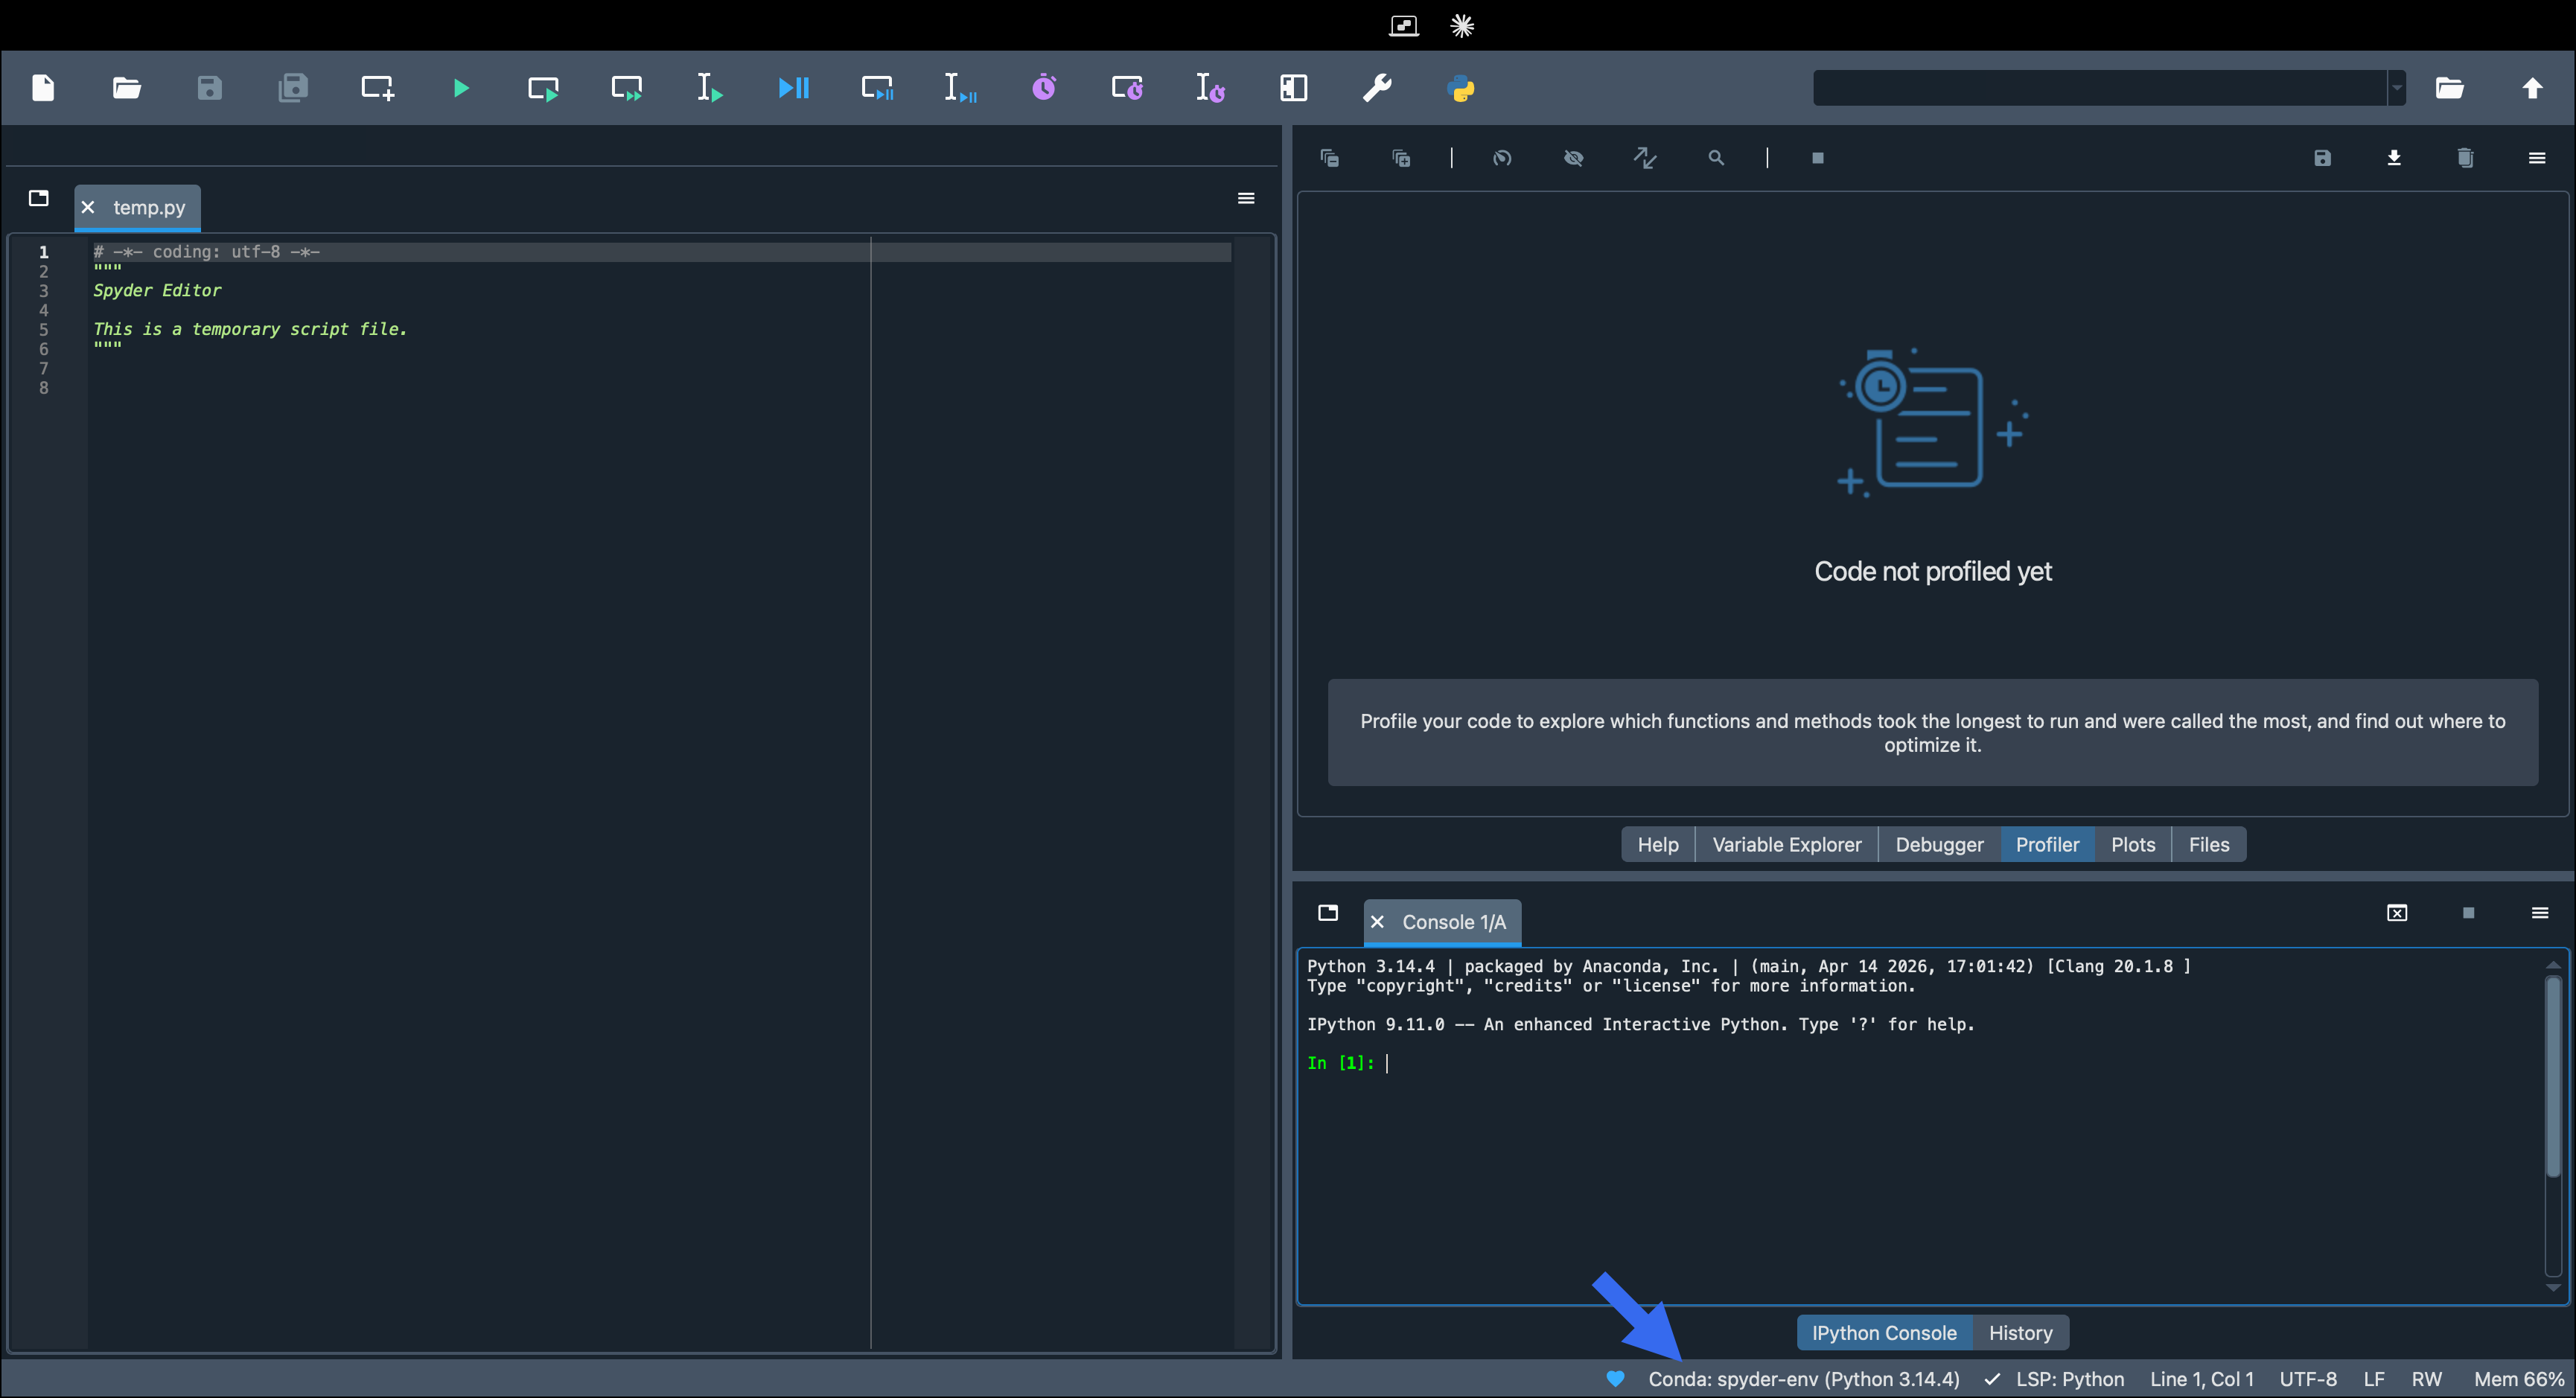Maximize current pane icon
Screen dimensions: 2576x1398
point(1294,88)
